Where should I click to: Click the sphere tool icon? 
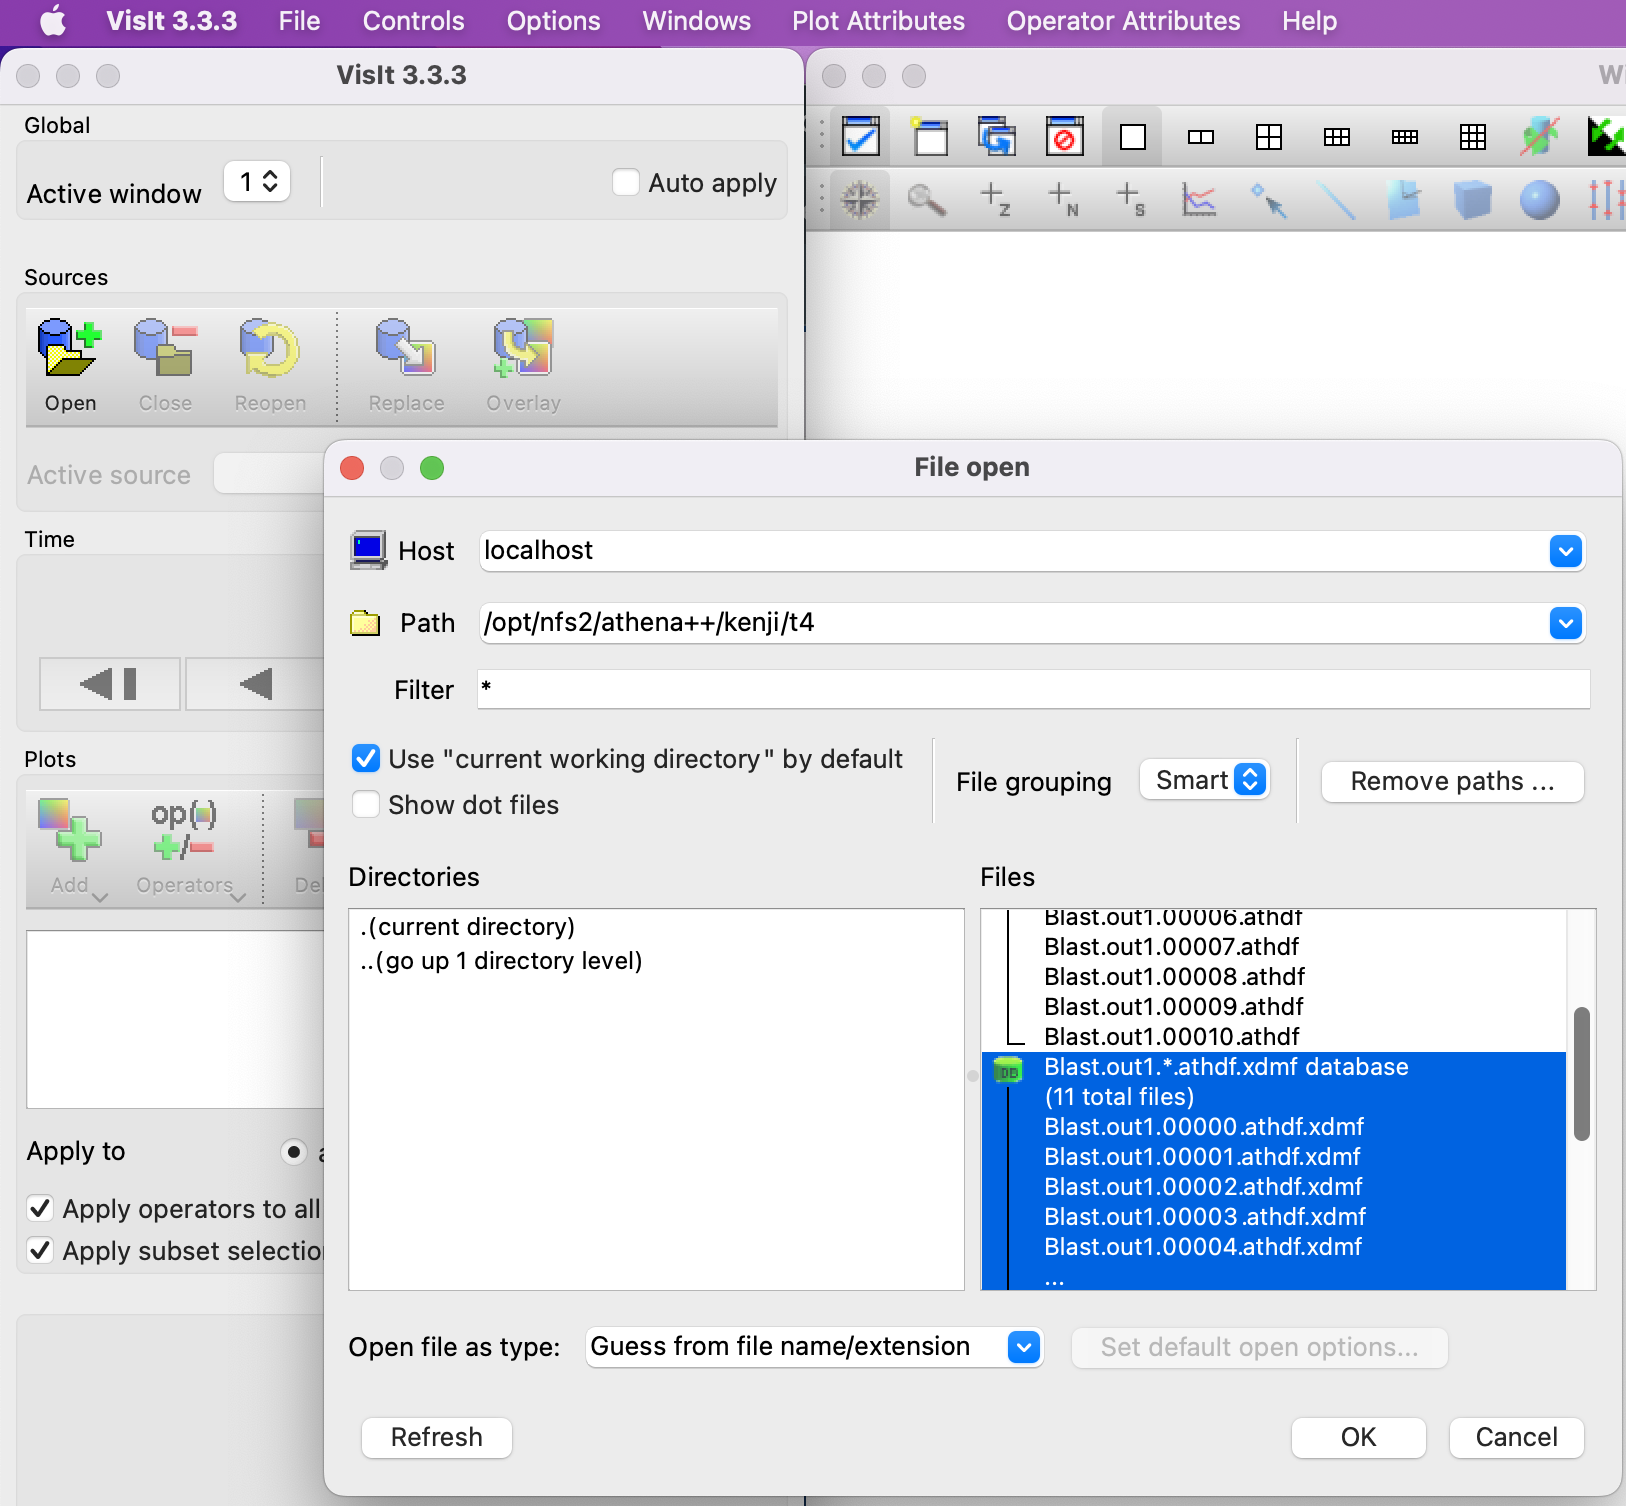[x=1540, y=200]
